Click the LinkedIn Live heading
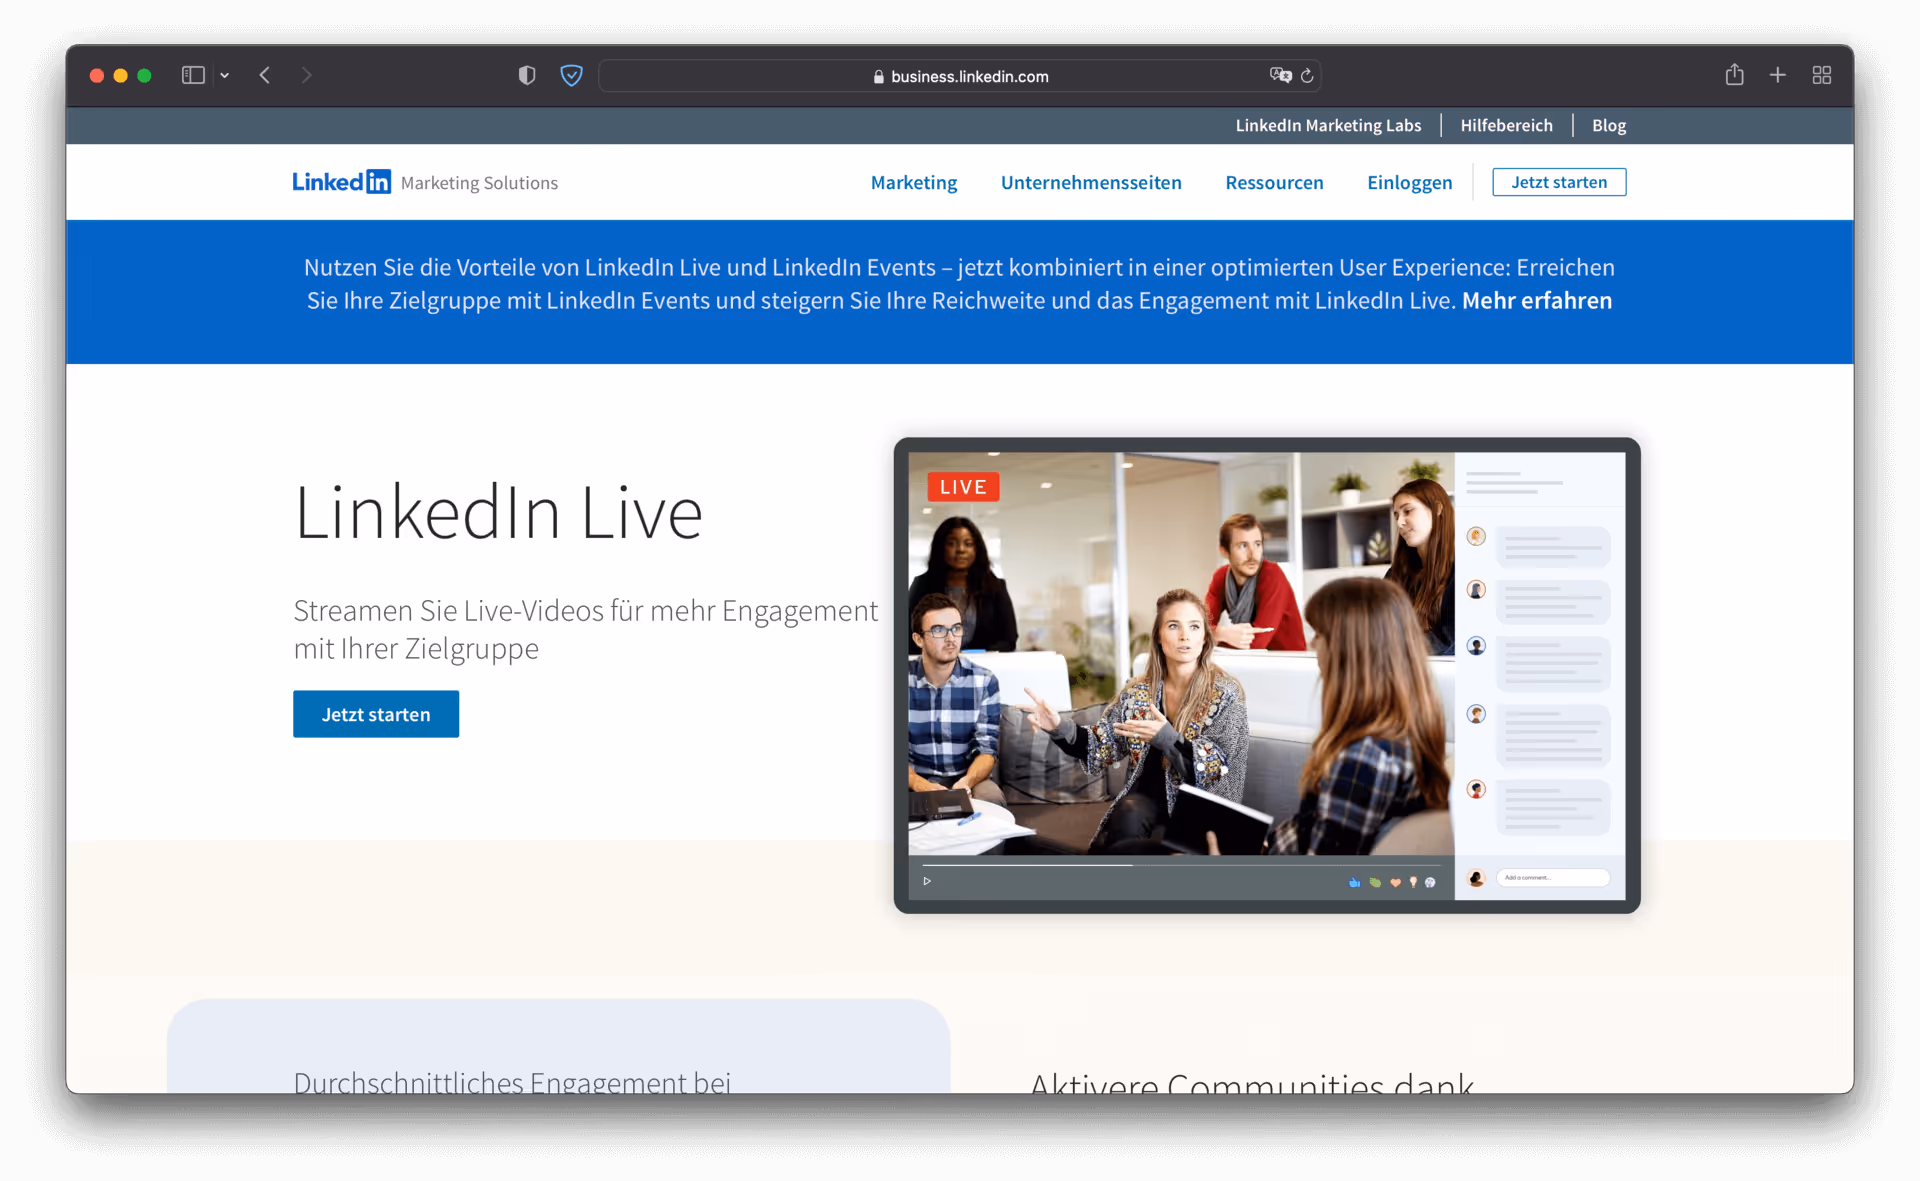Image resolution: width=1920 pixels, height=1181 pixels. [x=498, y=512]
